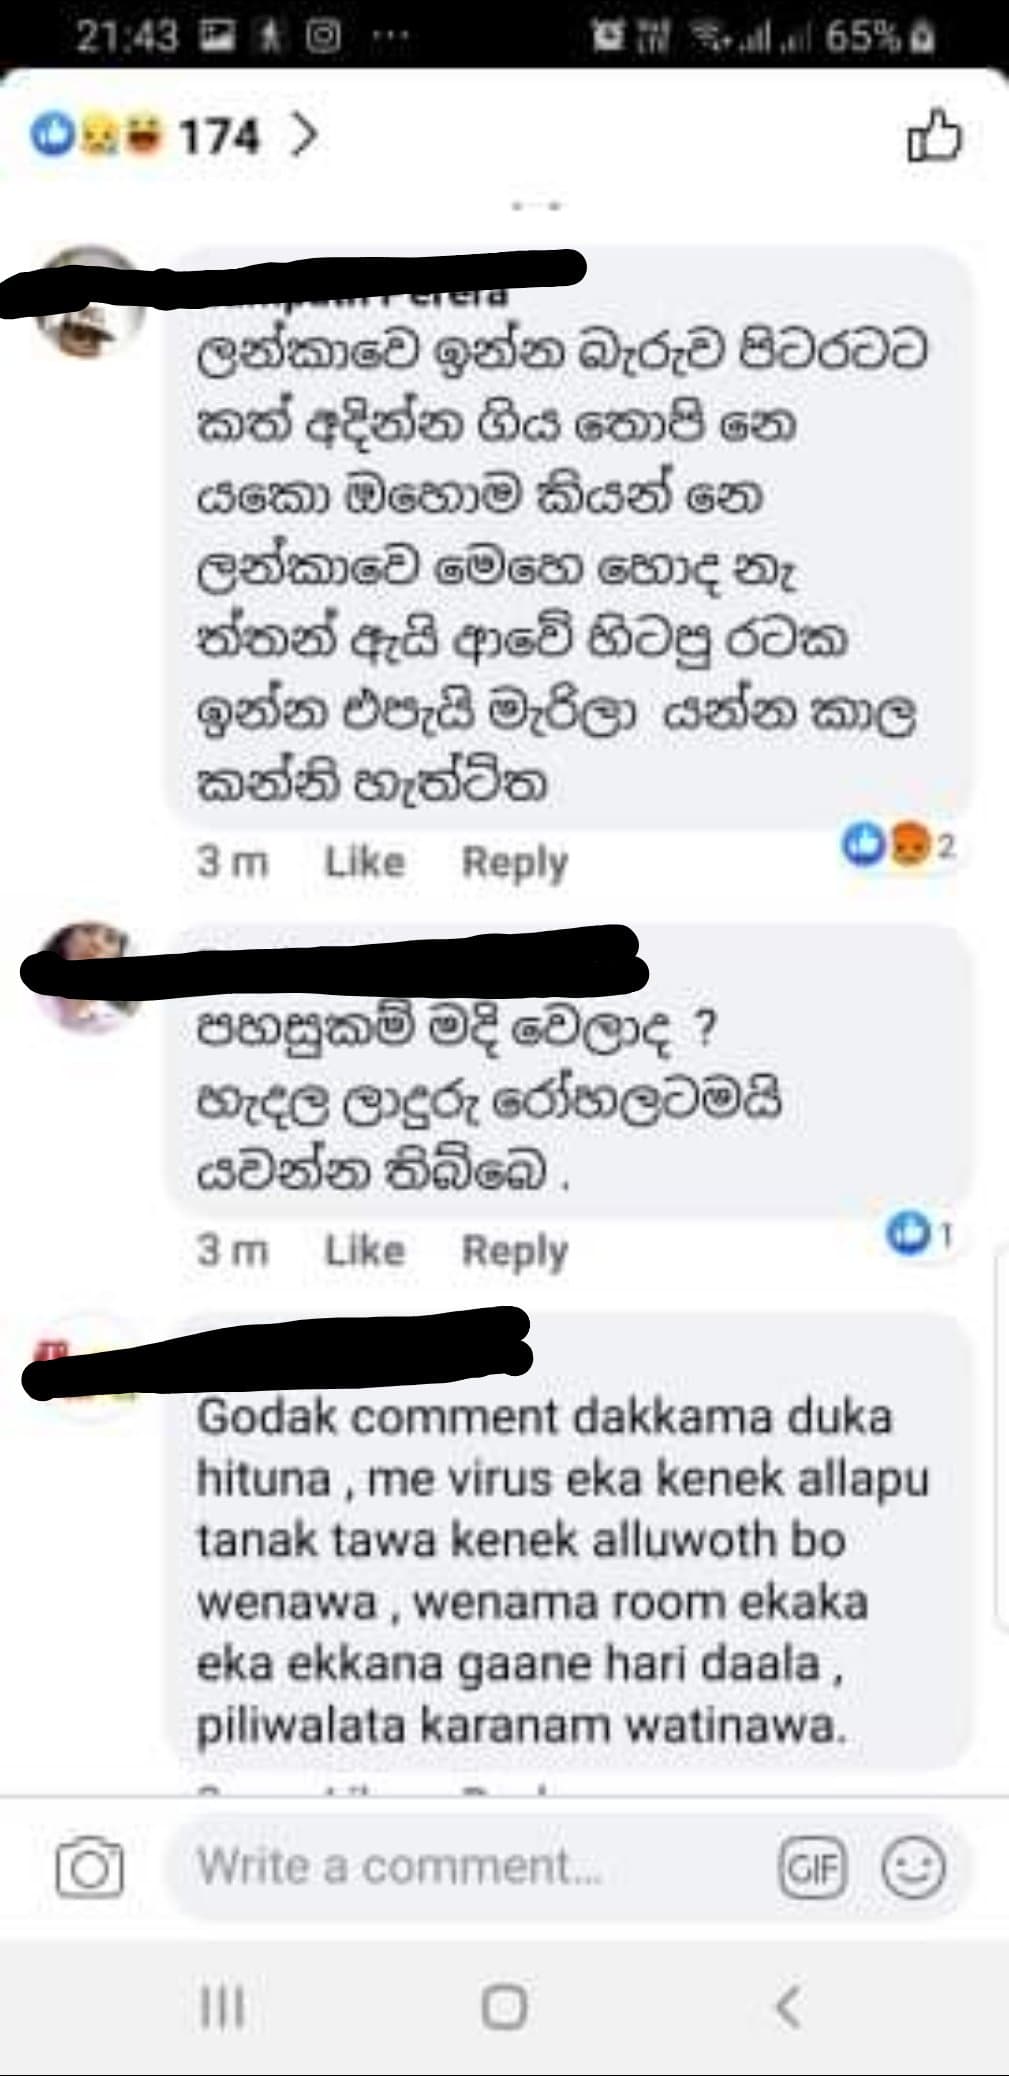
Task: Open reactions on first comment showing 2
Action: [x=899, y=847]
